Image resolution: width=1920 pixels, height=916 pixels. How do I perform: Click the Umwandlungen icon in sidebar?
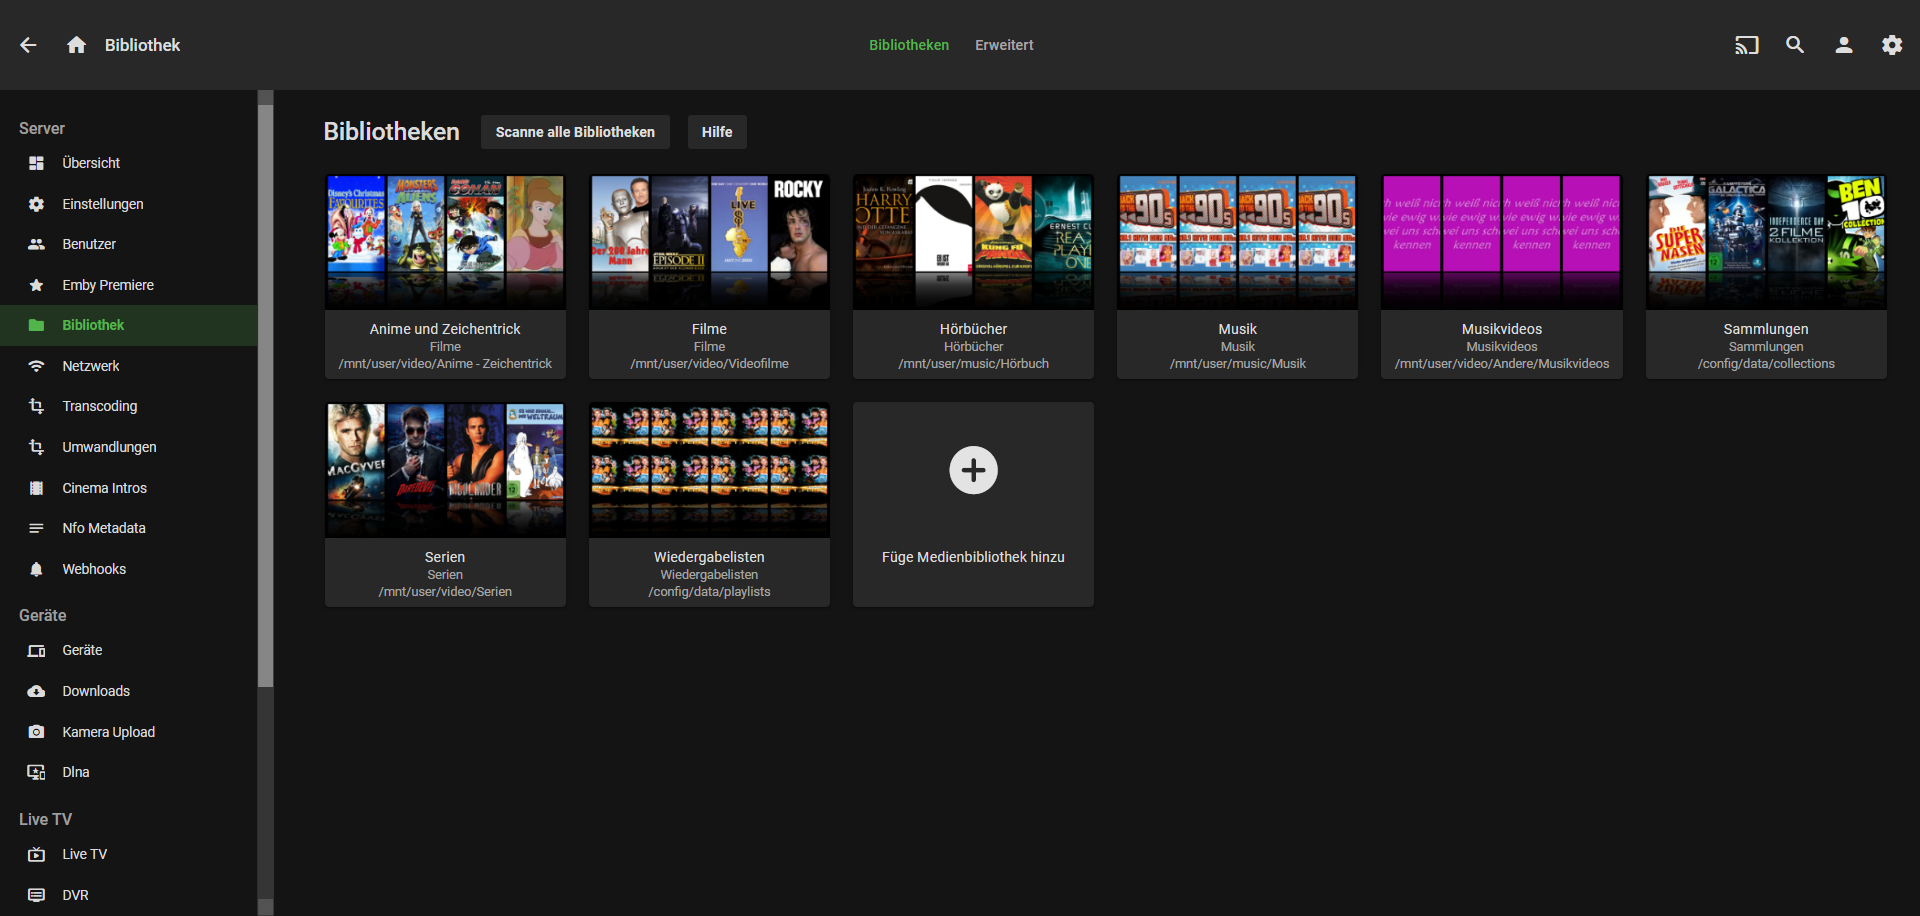click(36, 447)
